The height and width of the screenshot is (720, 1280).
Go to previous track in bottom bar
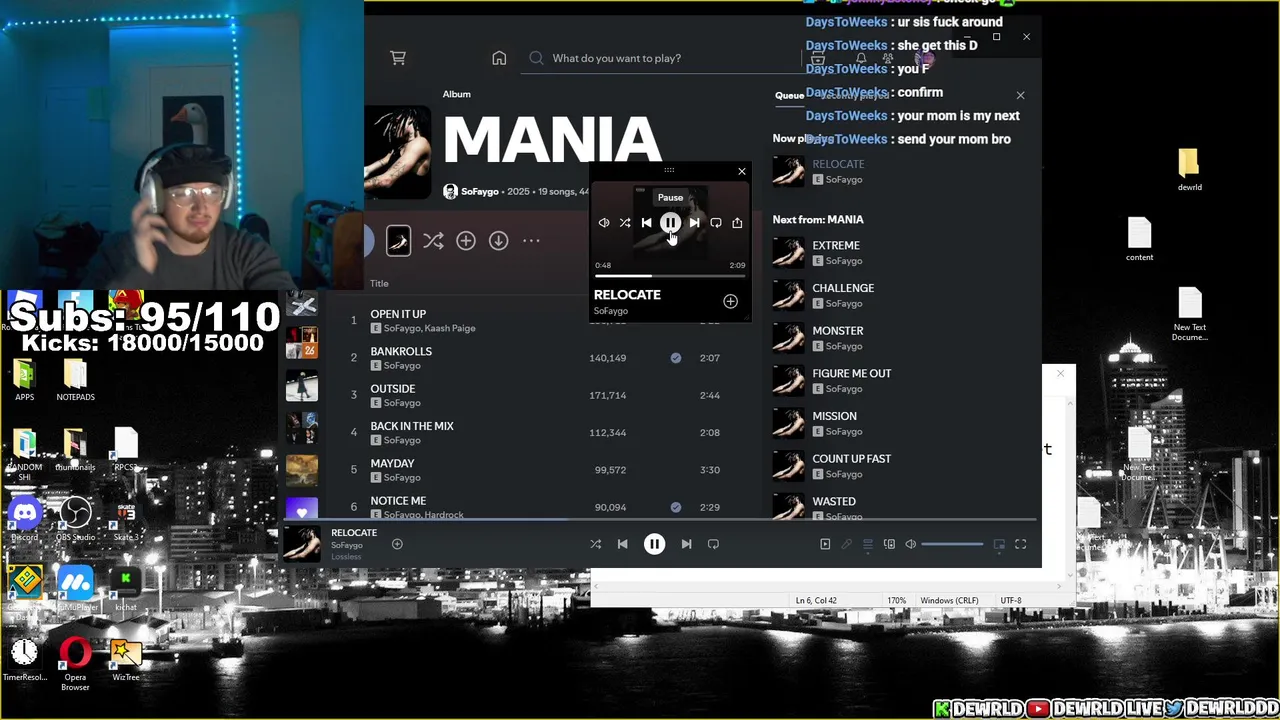pos(622,544)
